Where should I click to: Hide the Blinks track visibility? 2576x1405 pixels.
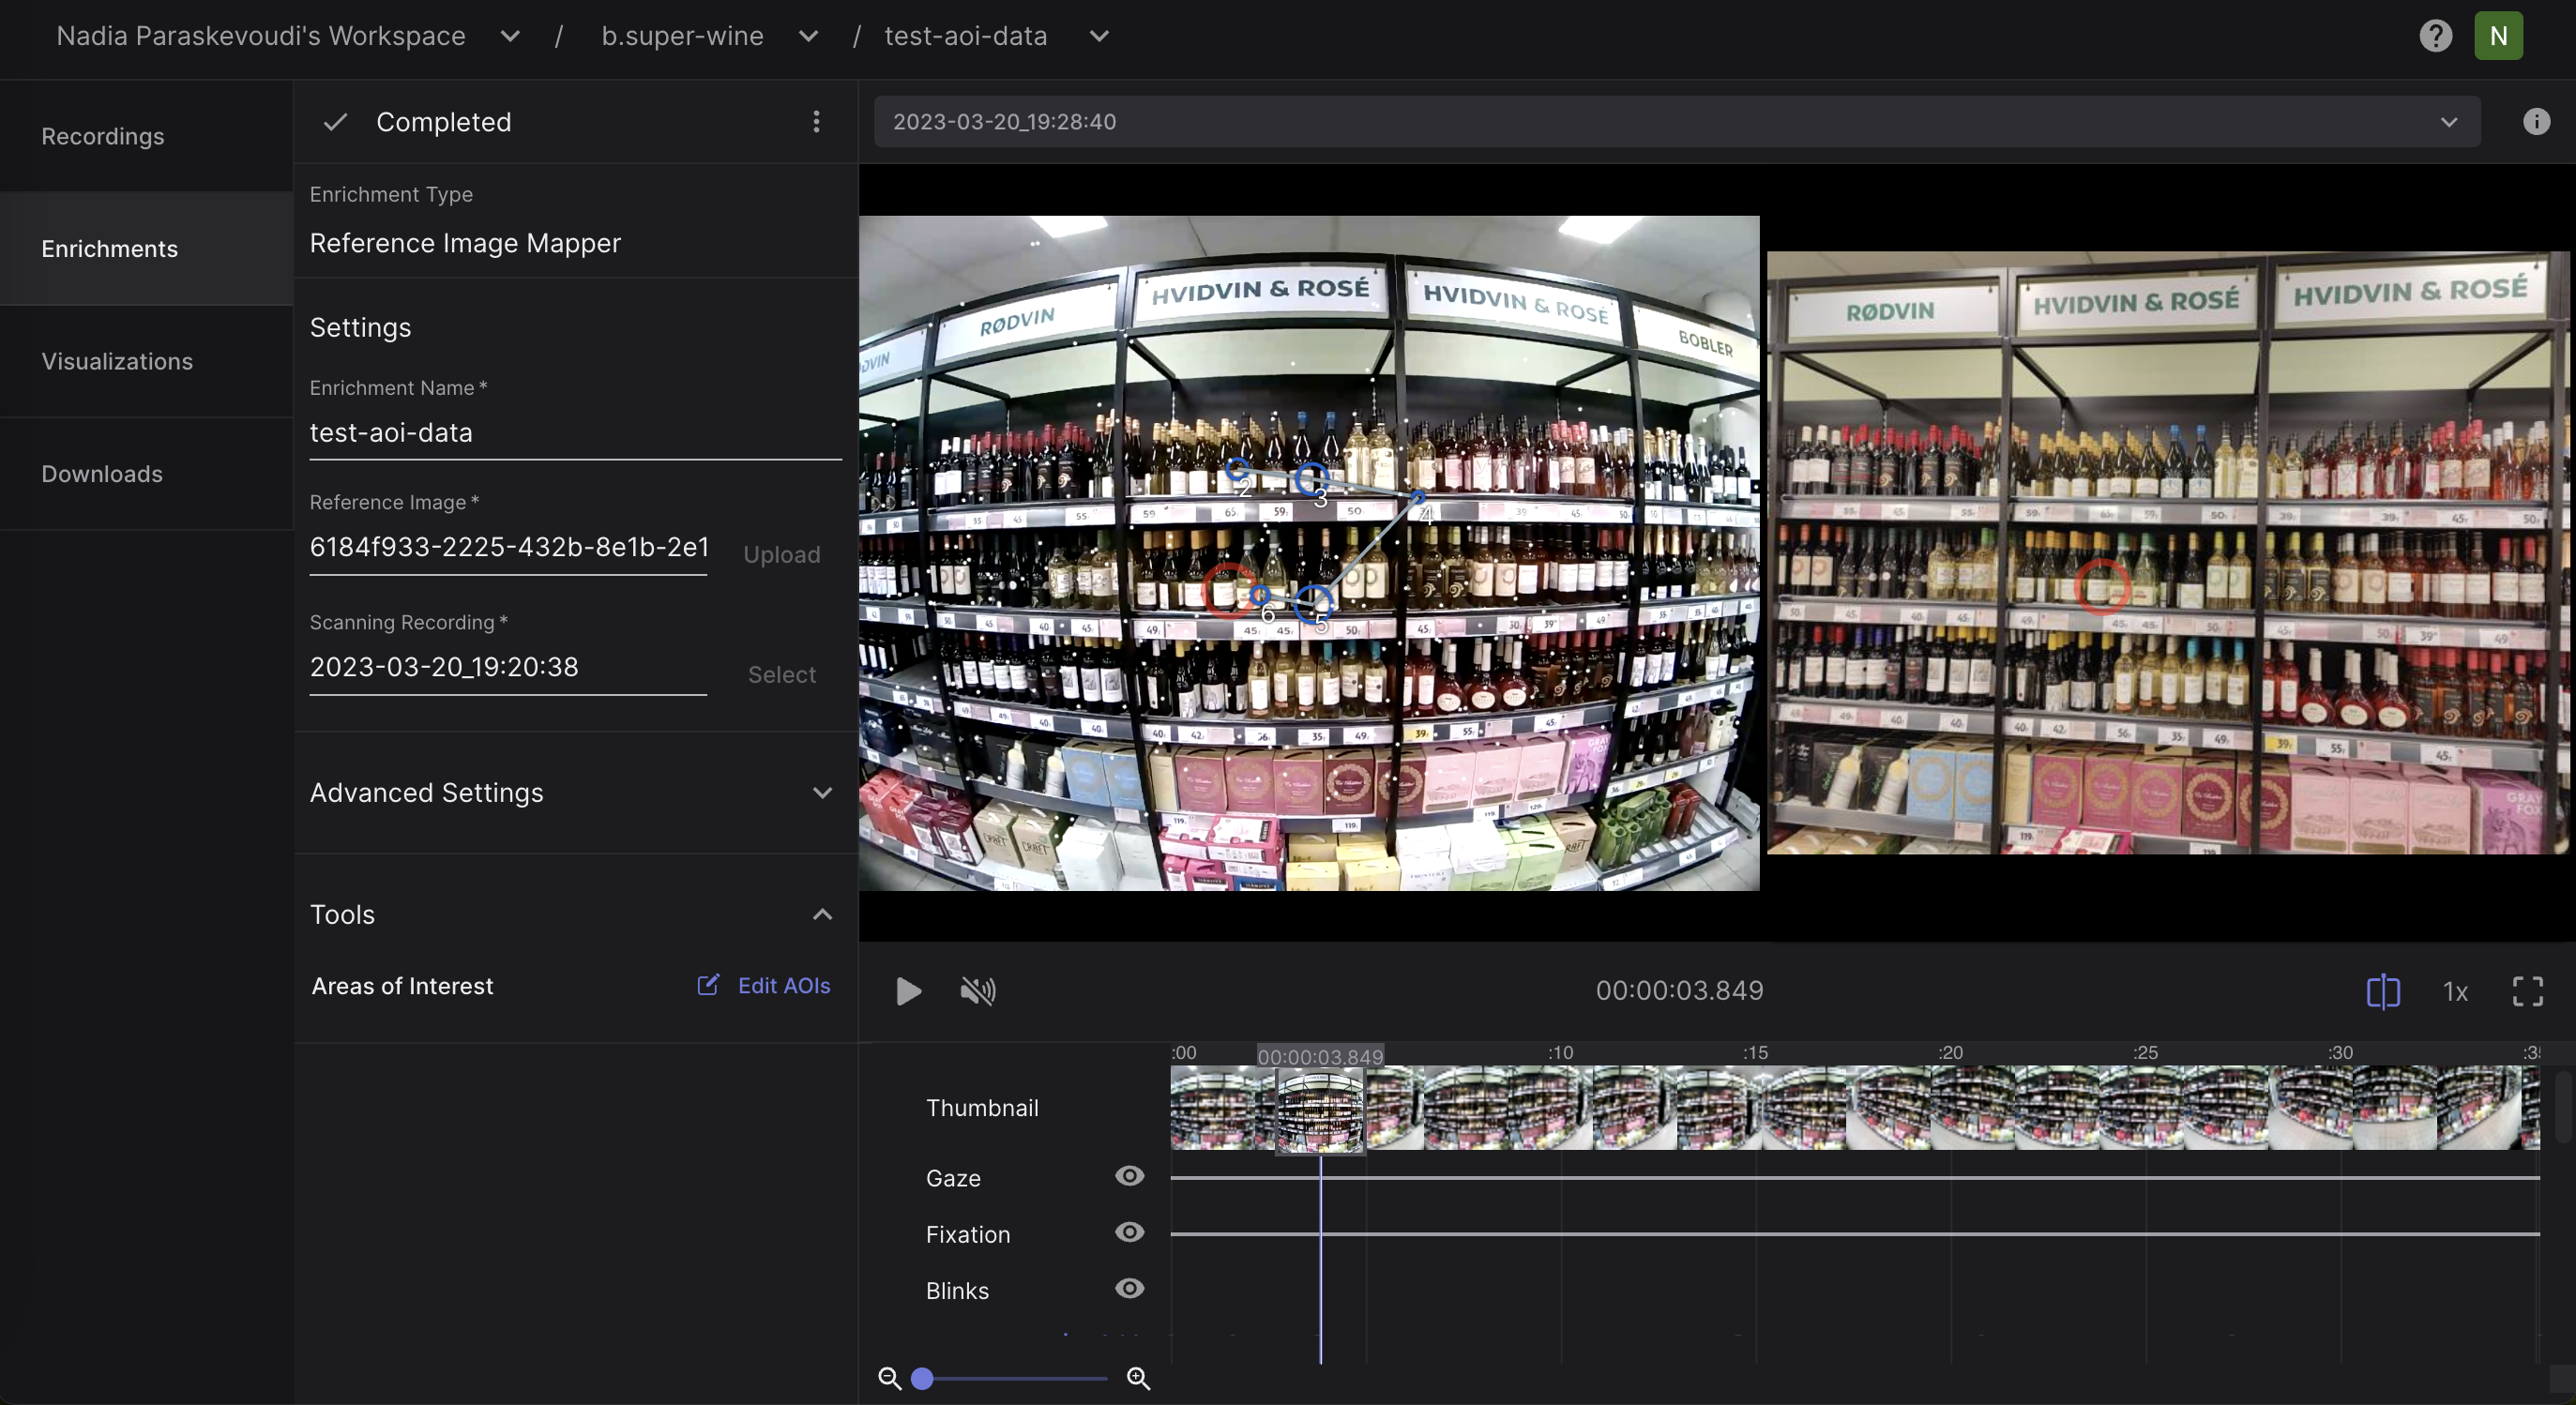coord(1129,1288)
